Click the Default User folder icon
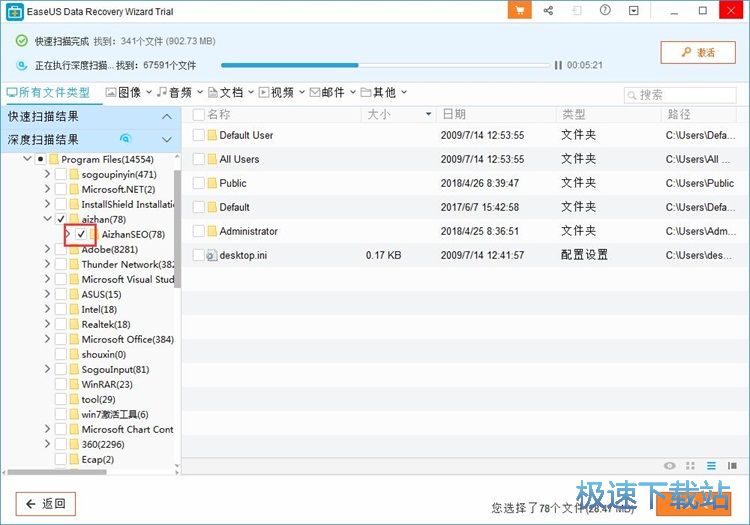The height and width of the screenshot is (525, 750). (212, 135)
